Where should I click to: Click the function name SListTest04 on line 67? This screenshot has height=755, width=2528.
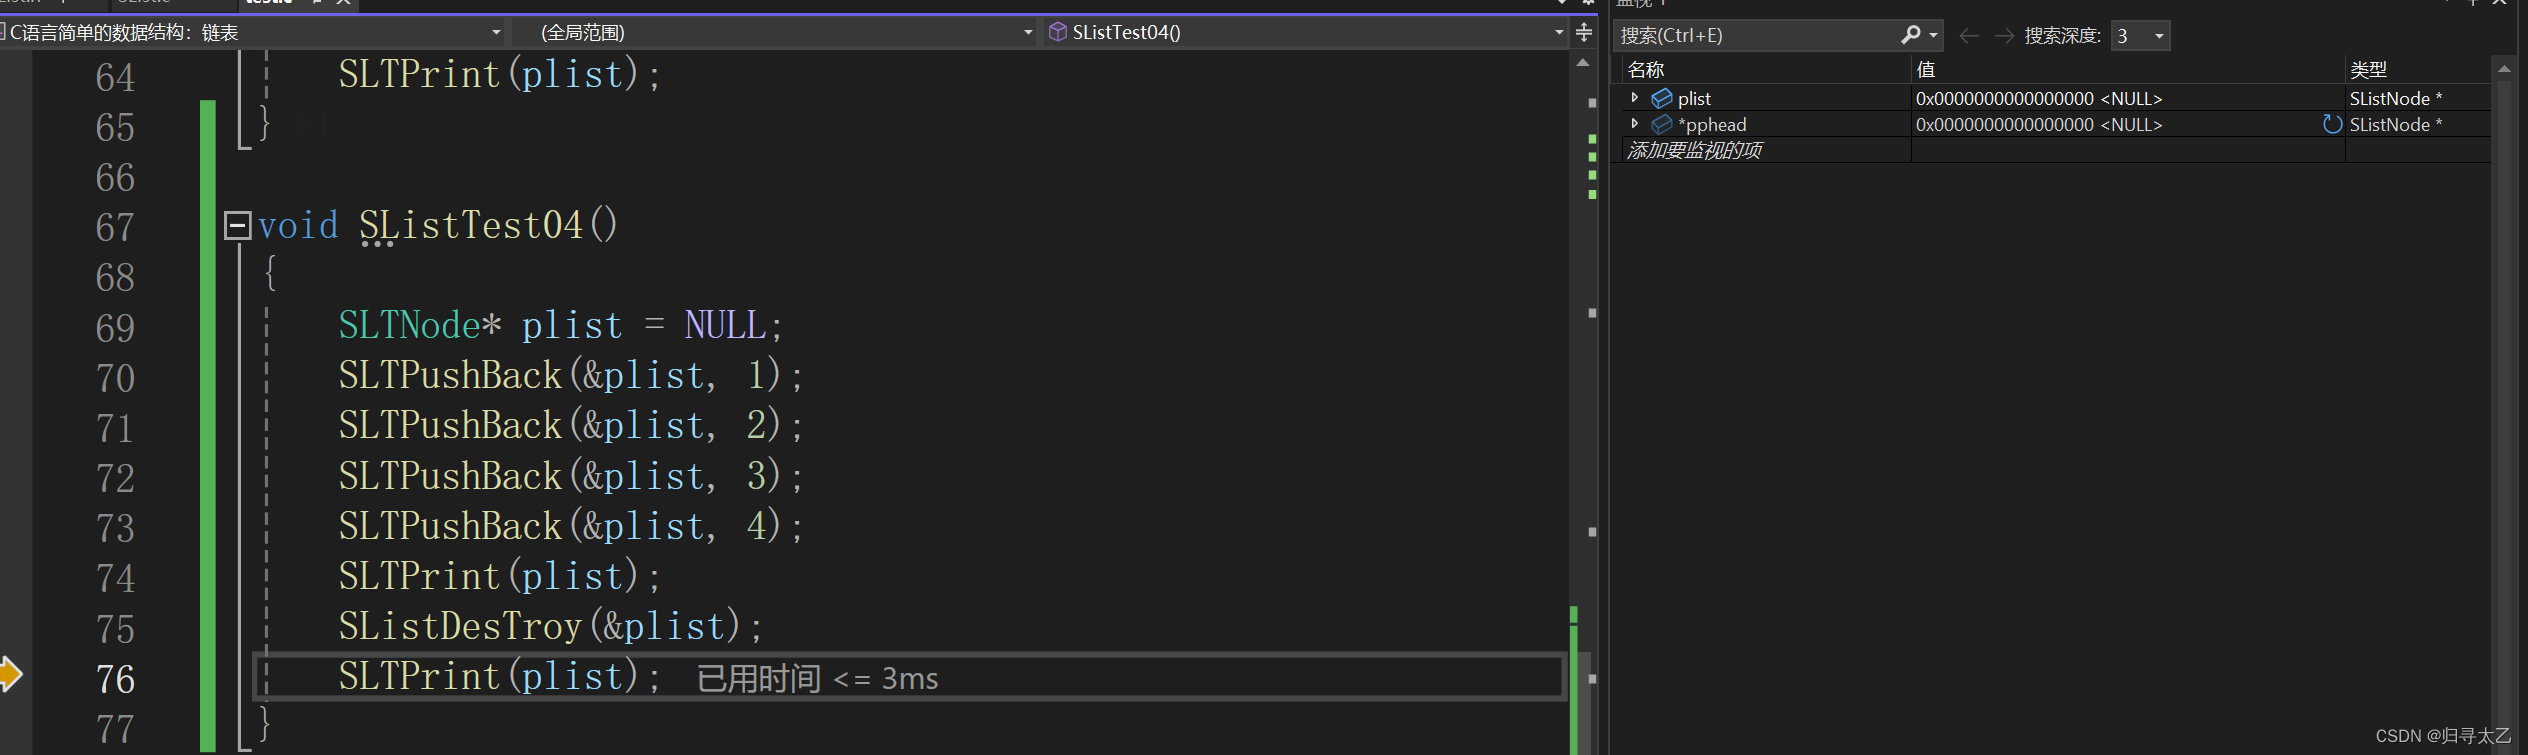(x=471, y=225)
